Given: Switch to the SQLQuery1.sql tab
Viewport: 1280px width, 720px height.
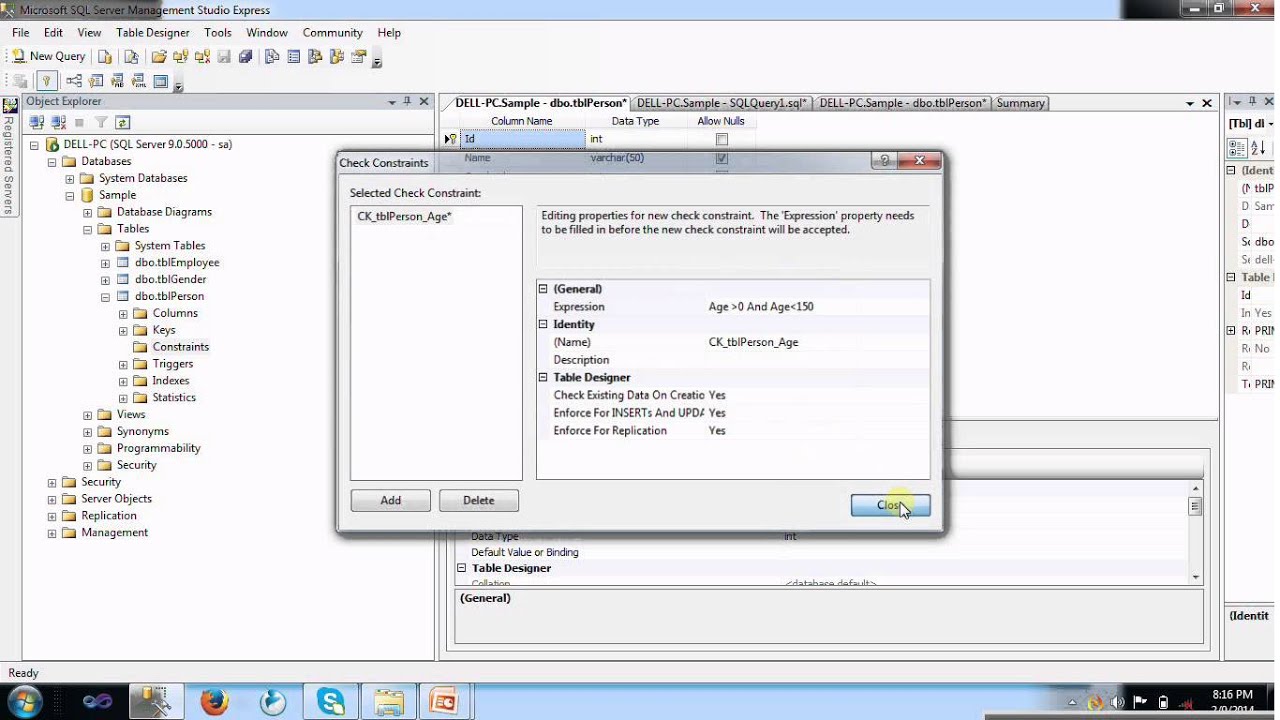Looking at the screenshot, I should pyautogui.click(x=721, y=103).
